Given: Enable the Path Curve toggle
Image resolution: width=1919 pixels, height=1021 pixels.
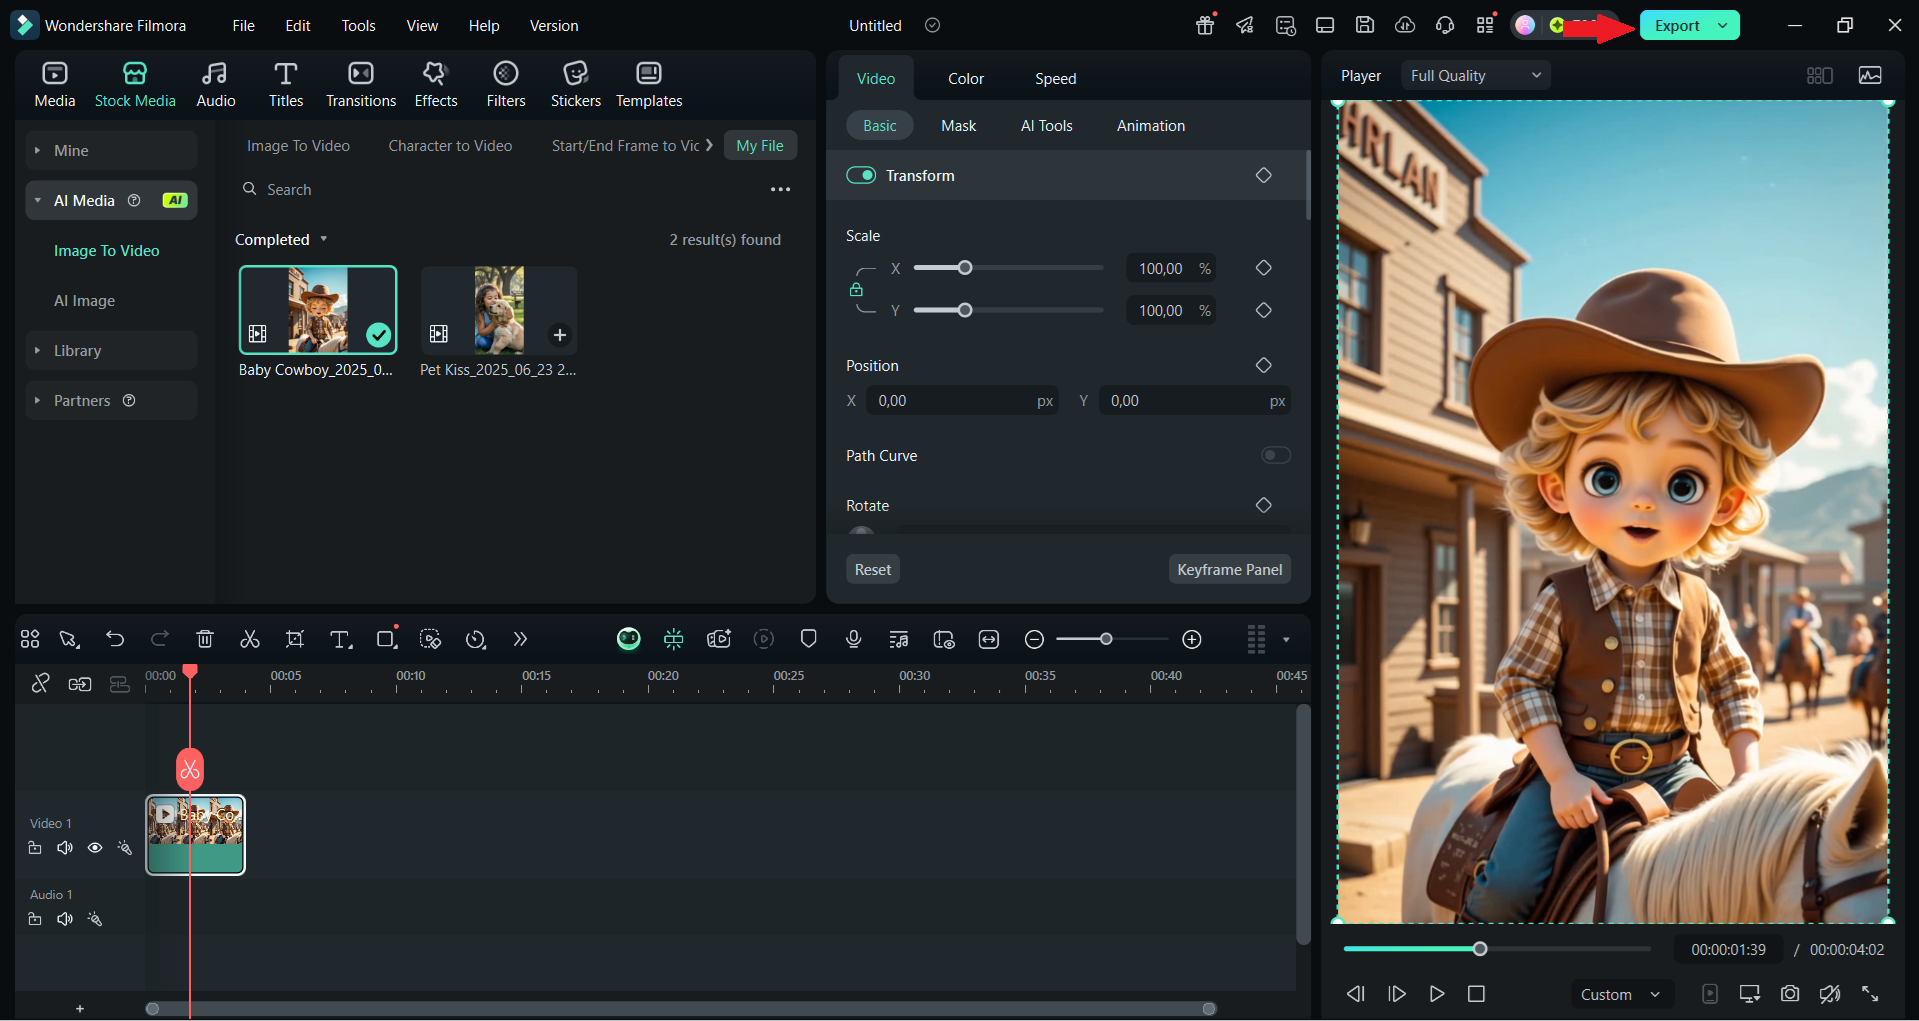Looking at the screenshot, I should tap(1276, 455).
